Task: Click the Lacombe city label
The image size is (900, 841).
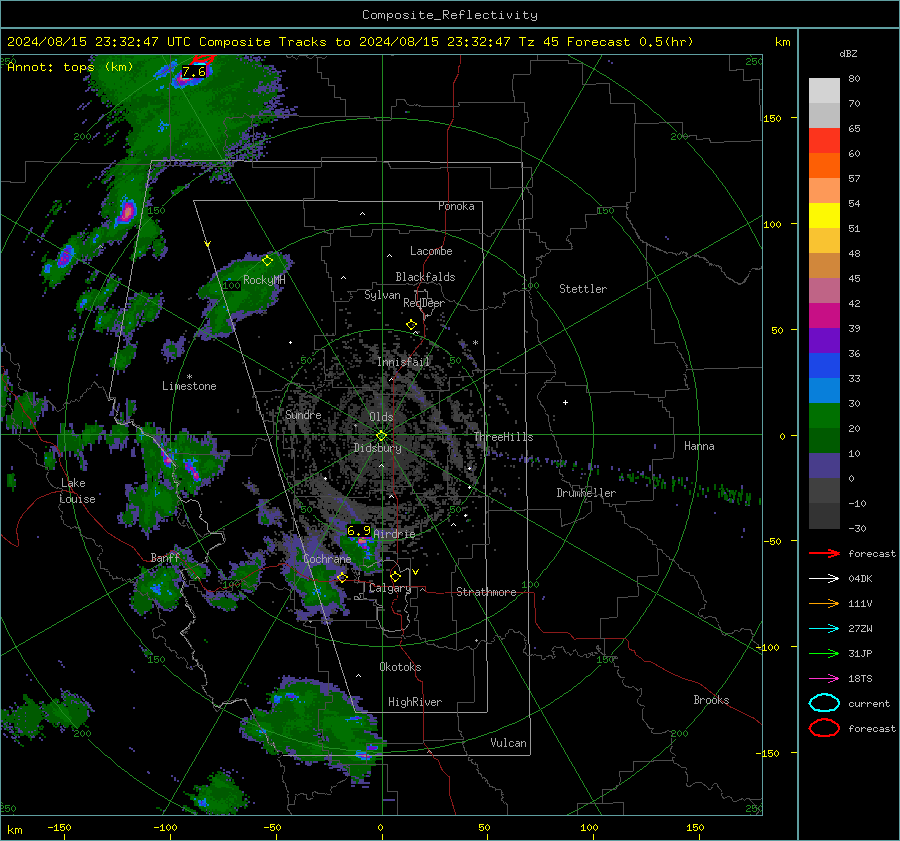Action: tap(431, 251)
